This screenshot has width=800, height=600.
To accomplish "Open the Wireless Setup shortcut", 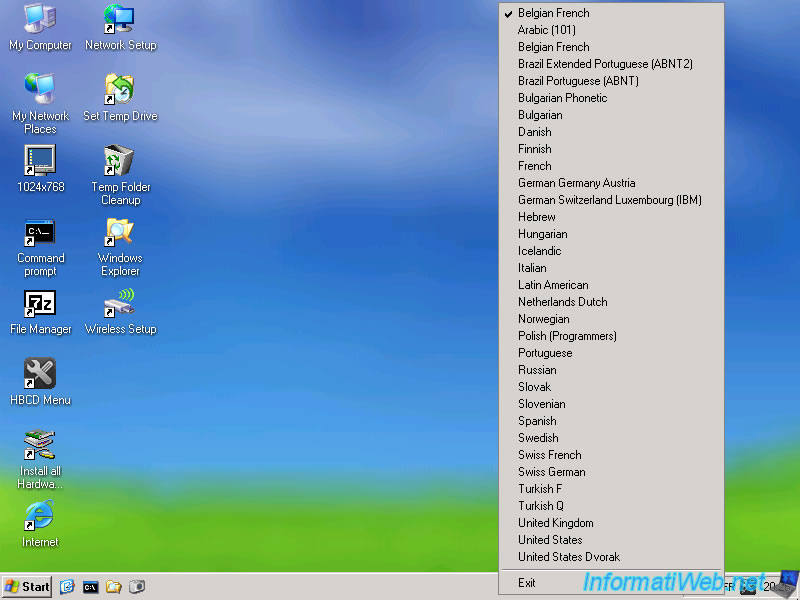I will [x=120, y=312].
